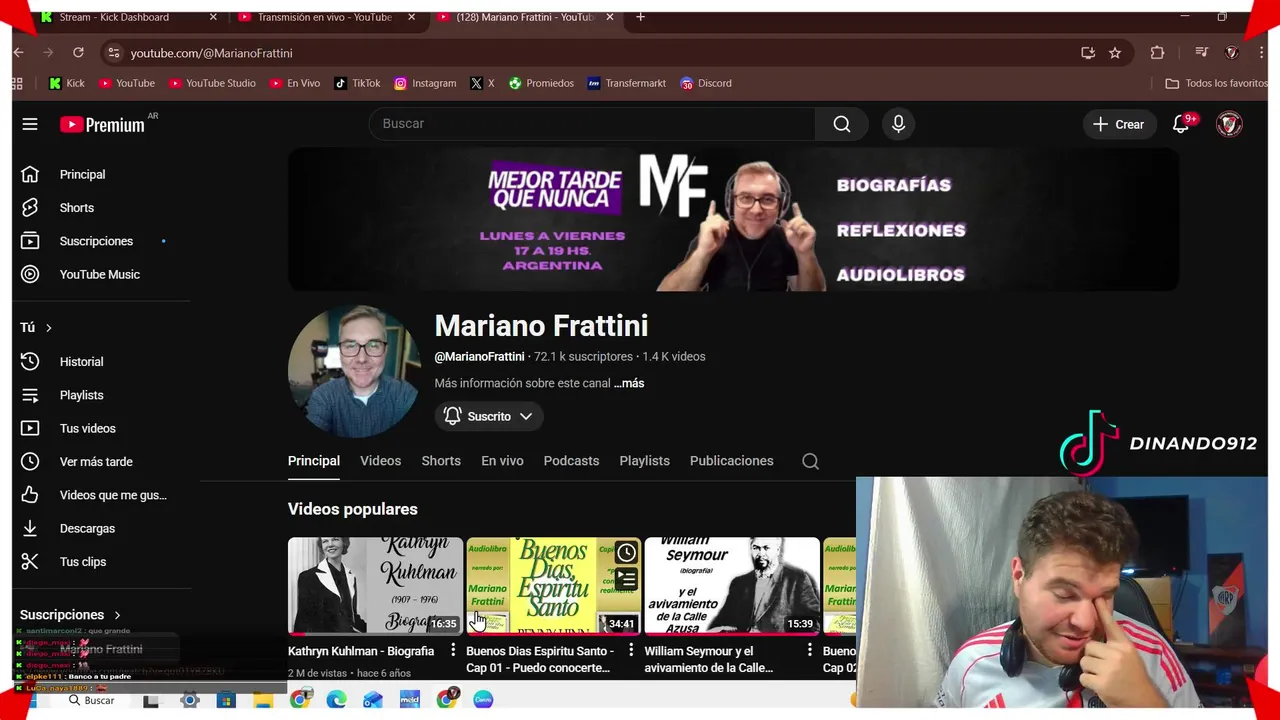1280x720 pixels.
Task: Open the Chrome extensions puzzle icon
Action: (1157, 53)
